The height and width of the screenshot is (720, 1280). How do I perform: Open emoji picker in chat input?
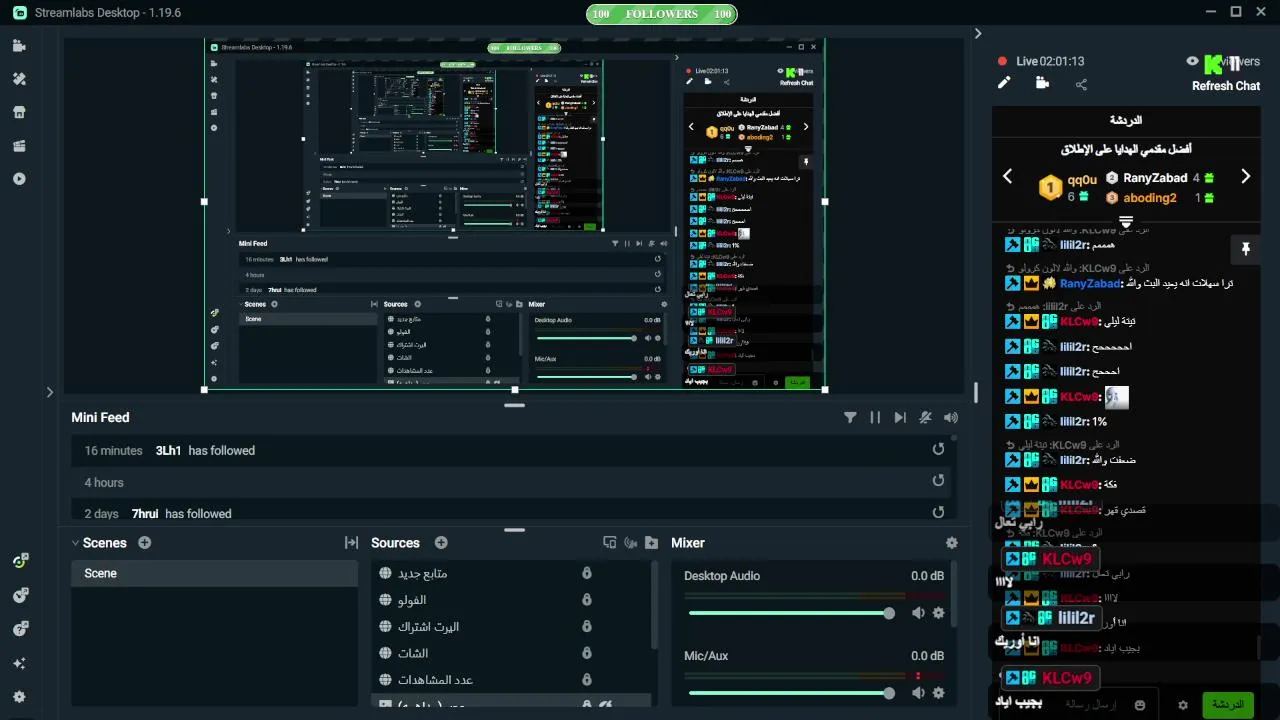[1140, 705]
